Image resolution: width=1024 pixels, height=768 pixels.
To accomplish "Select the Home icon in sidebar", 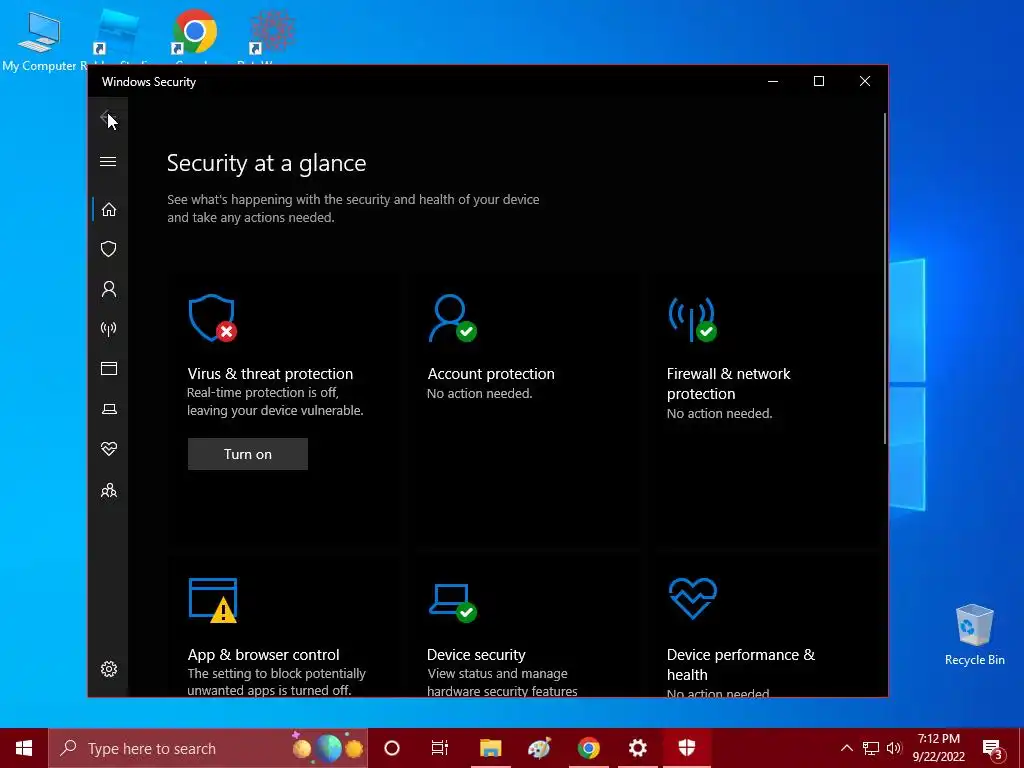I will (x=108, y=210).
